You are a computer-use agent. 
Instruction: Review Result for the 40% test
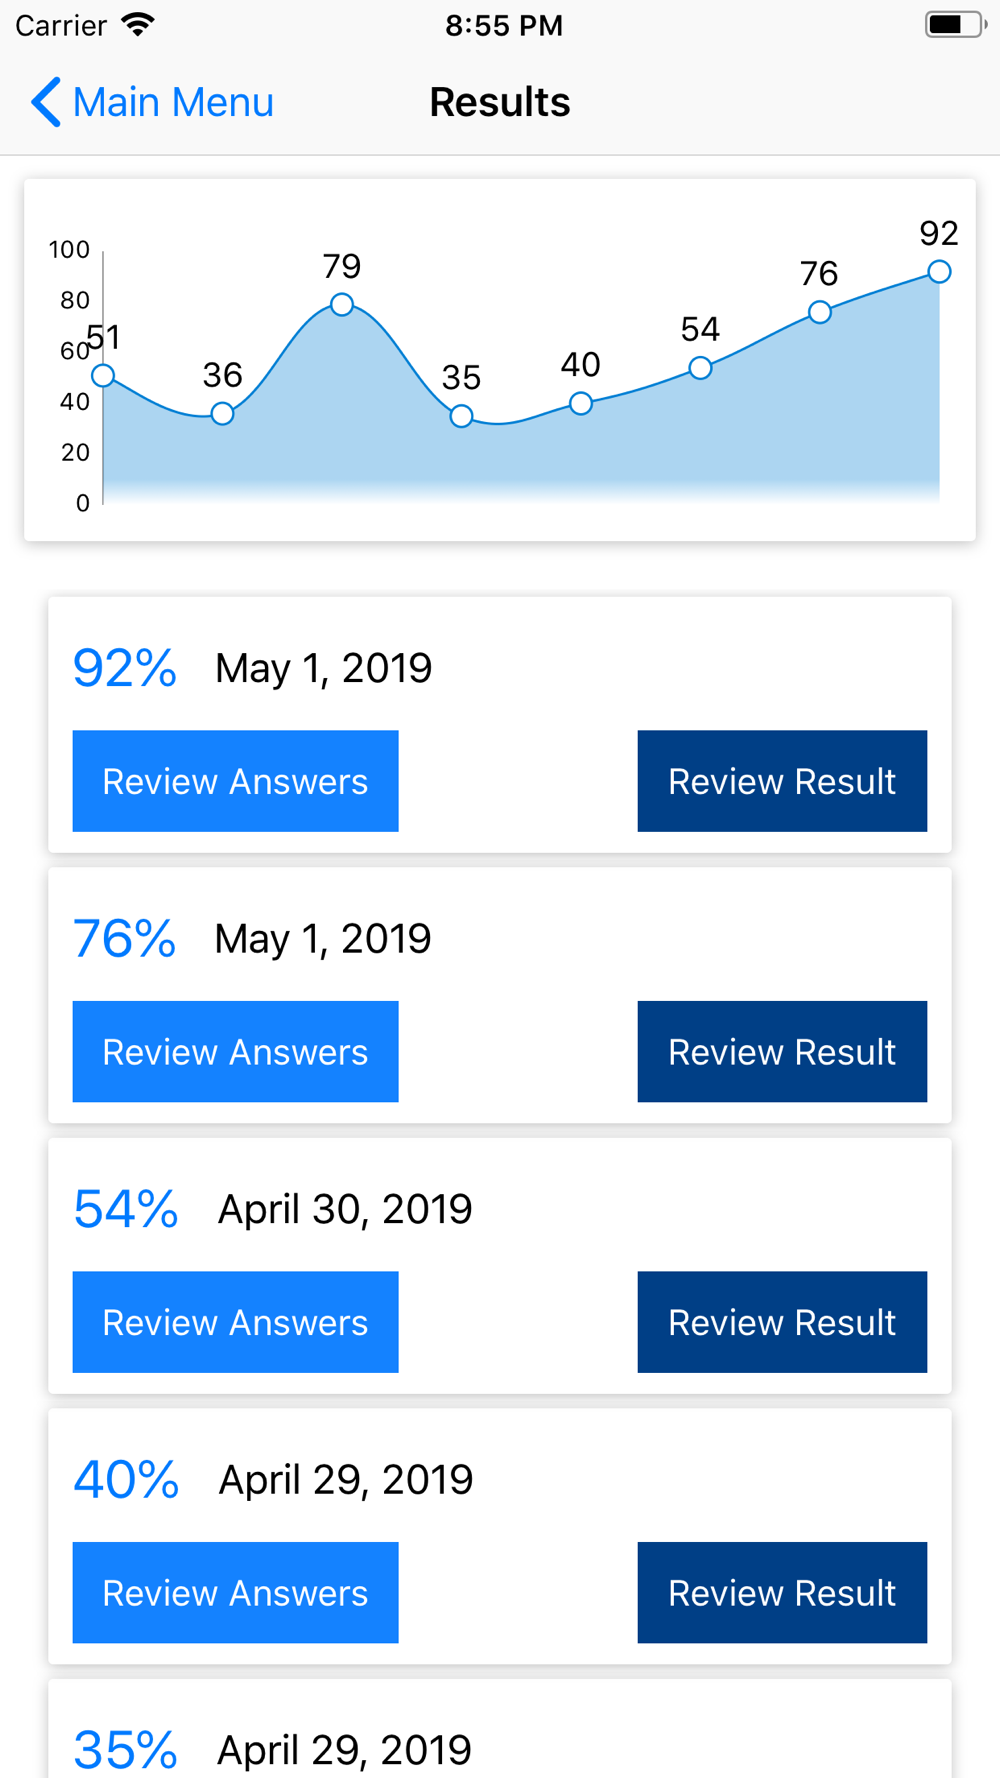[782, 1592]
